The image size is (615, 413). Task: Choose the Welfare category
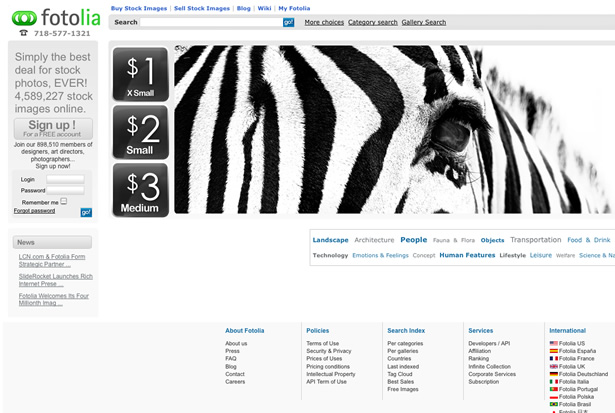(x=565, y=255)
